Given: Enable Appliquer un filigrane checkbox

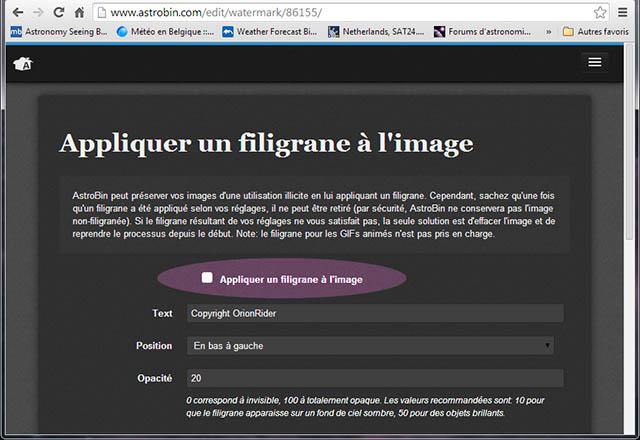Looking at the screenshot, I should [207, 278].
